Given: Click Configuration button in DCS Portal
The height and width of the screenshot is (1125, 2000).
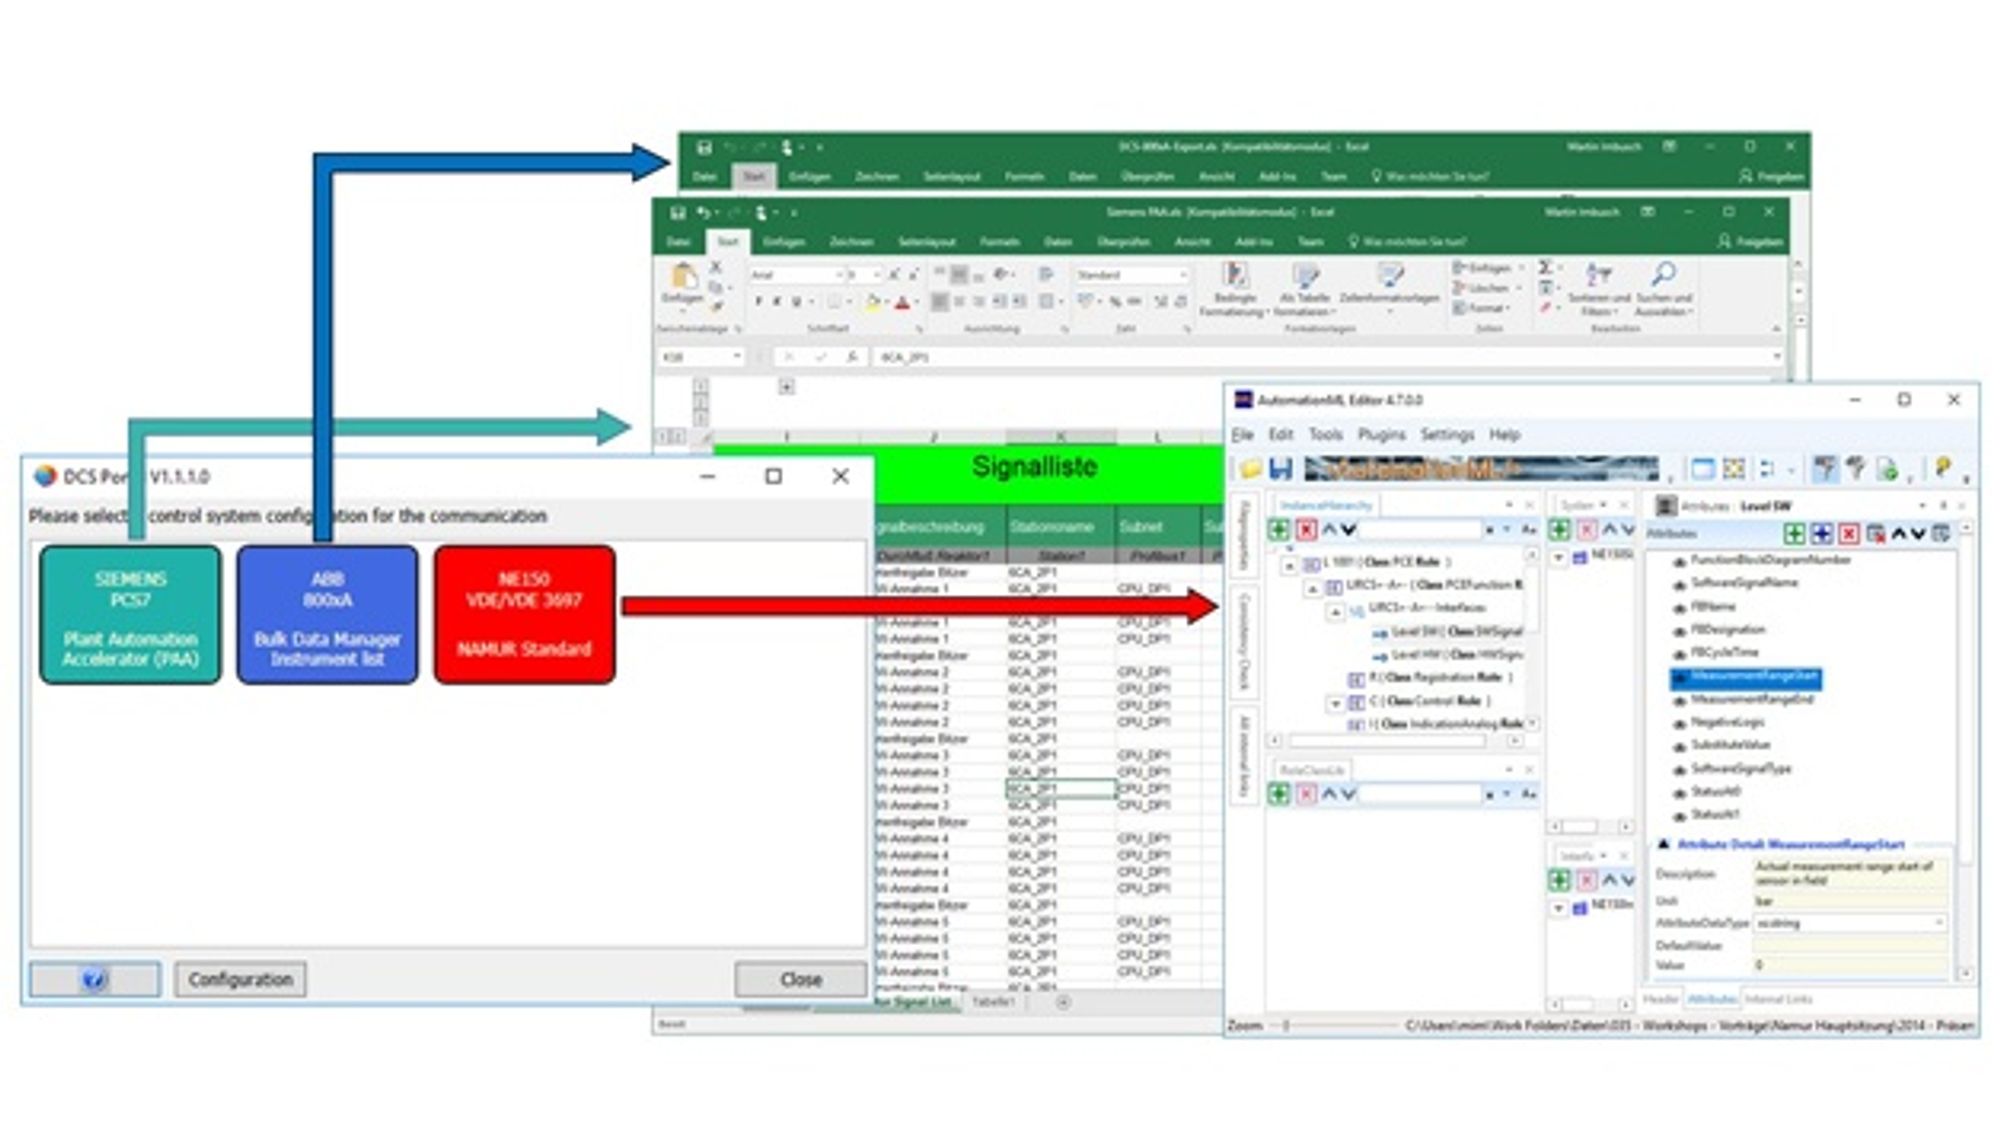Looking at the screenshot, I should tap(241, 980).
